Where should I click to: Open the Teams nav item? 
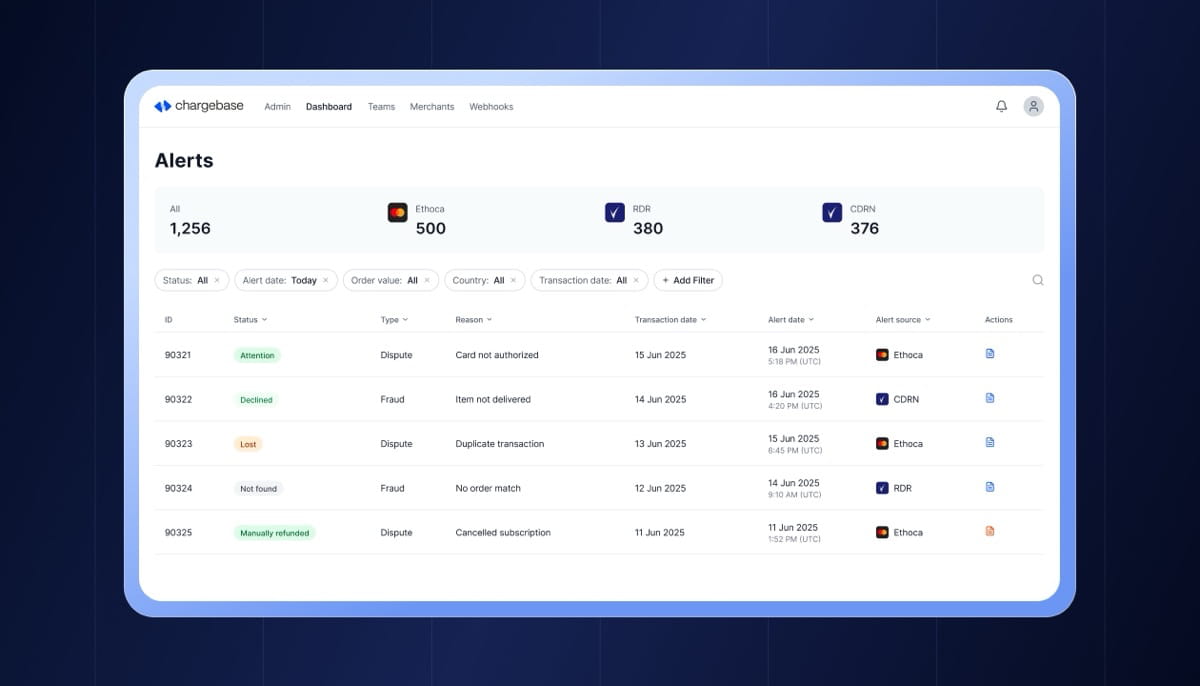coord(381,107)
